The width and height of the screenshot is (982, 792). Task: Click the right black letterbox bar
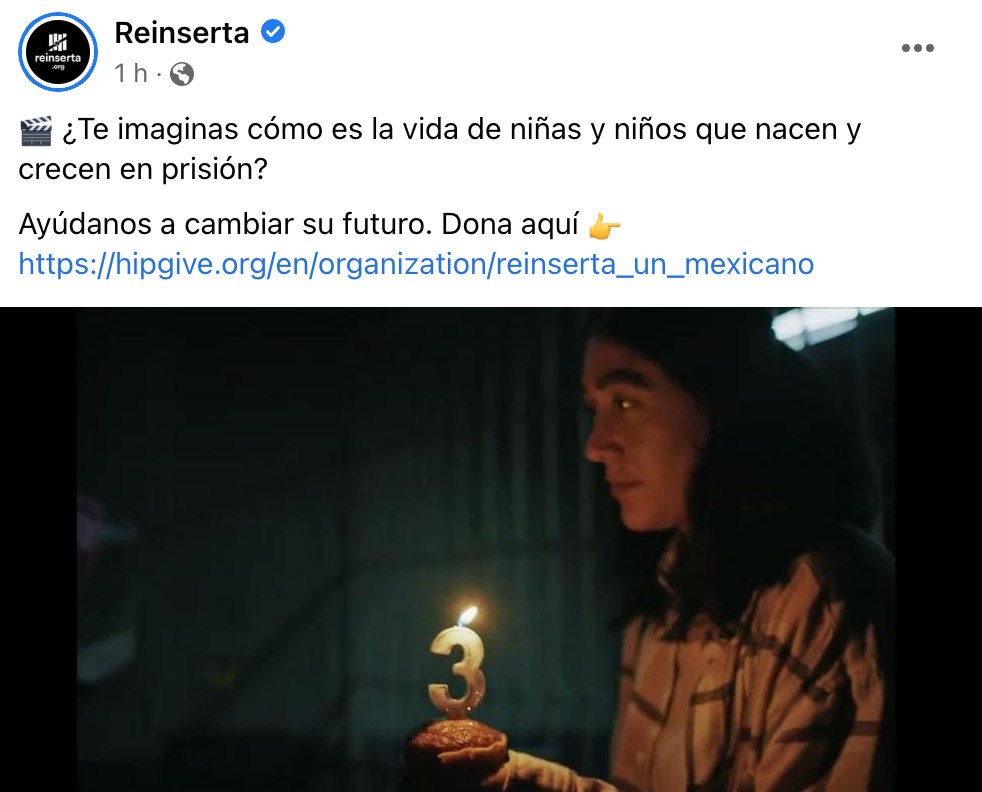938,549
